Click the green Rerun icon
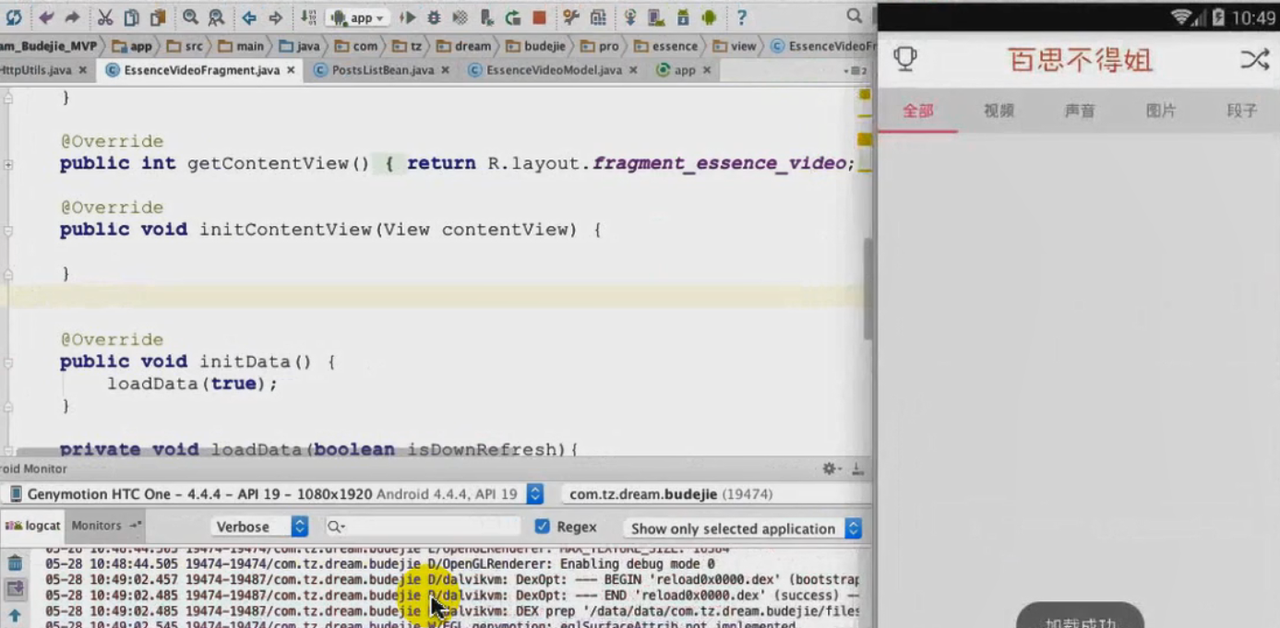Viewport: 1280px width, 628px height. click(512, 17)
